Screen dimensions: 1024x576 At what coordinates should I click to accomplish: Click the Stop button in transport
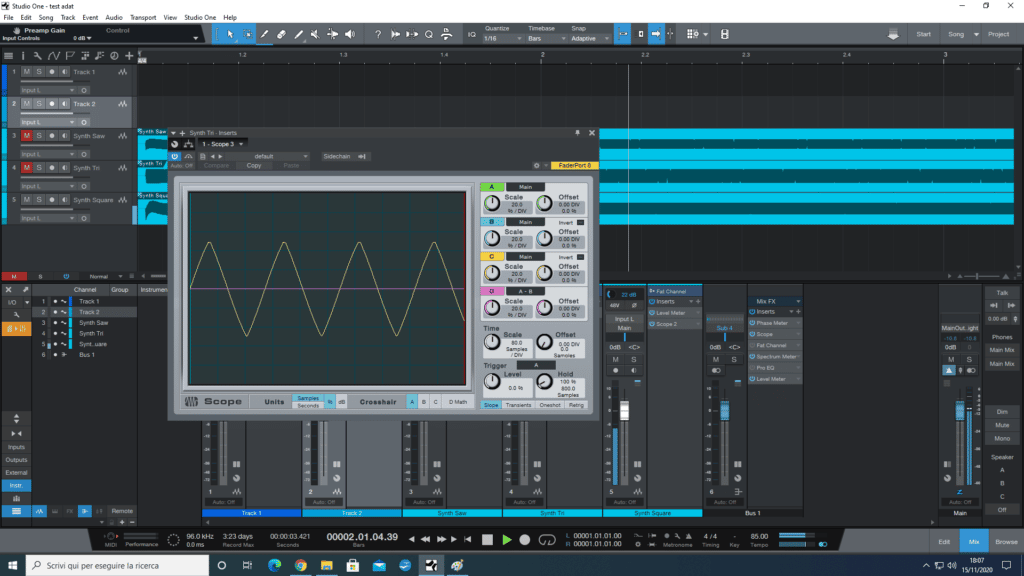pos(487,540)
